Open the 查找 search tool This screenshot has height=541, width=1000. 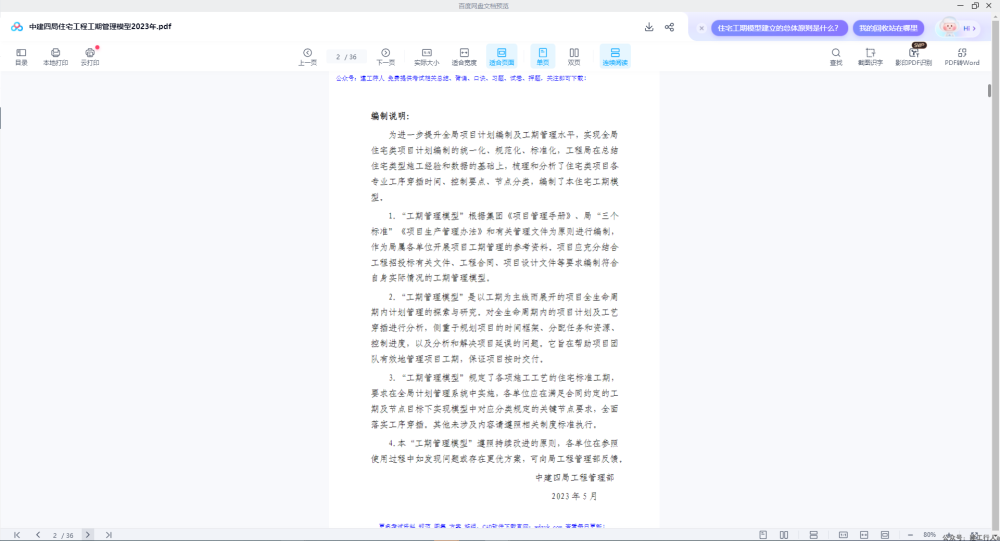[x=836, y=56]
